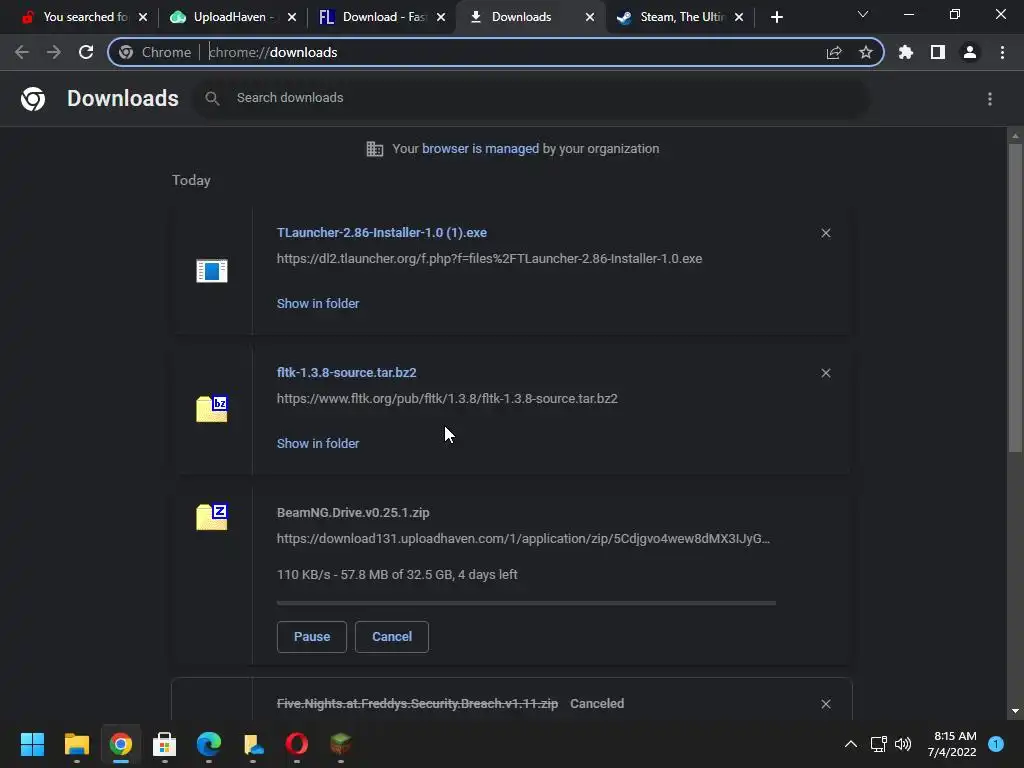The image size is (1024, 768).
Task: Show hidden system tray icons
Action: click(851, 744)
